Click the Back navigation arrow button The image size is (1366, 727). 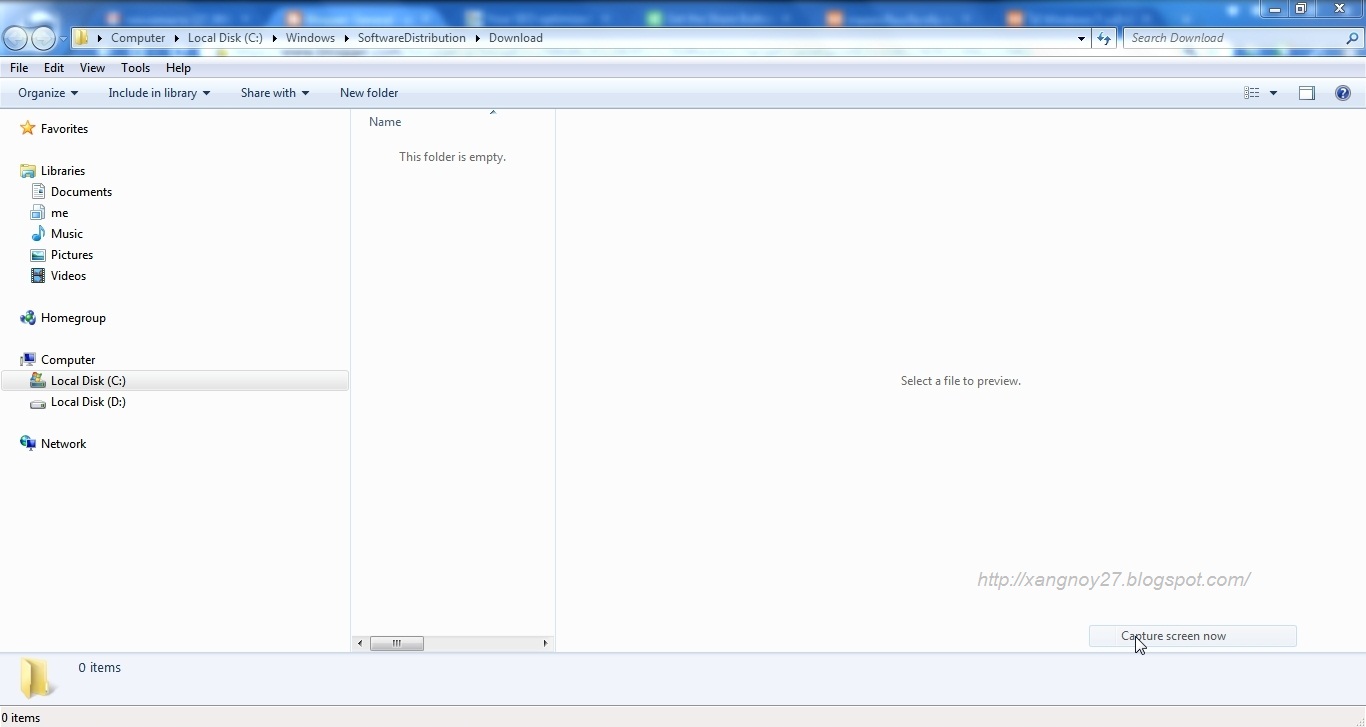coord(15,39)
